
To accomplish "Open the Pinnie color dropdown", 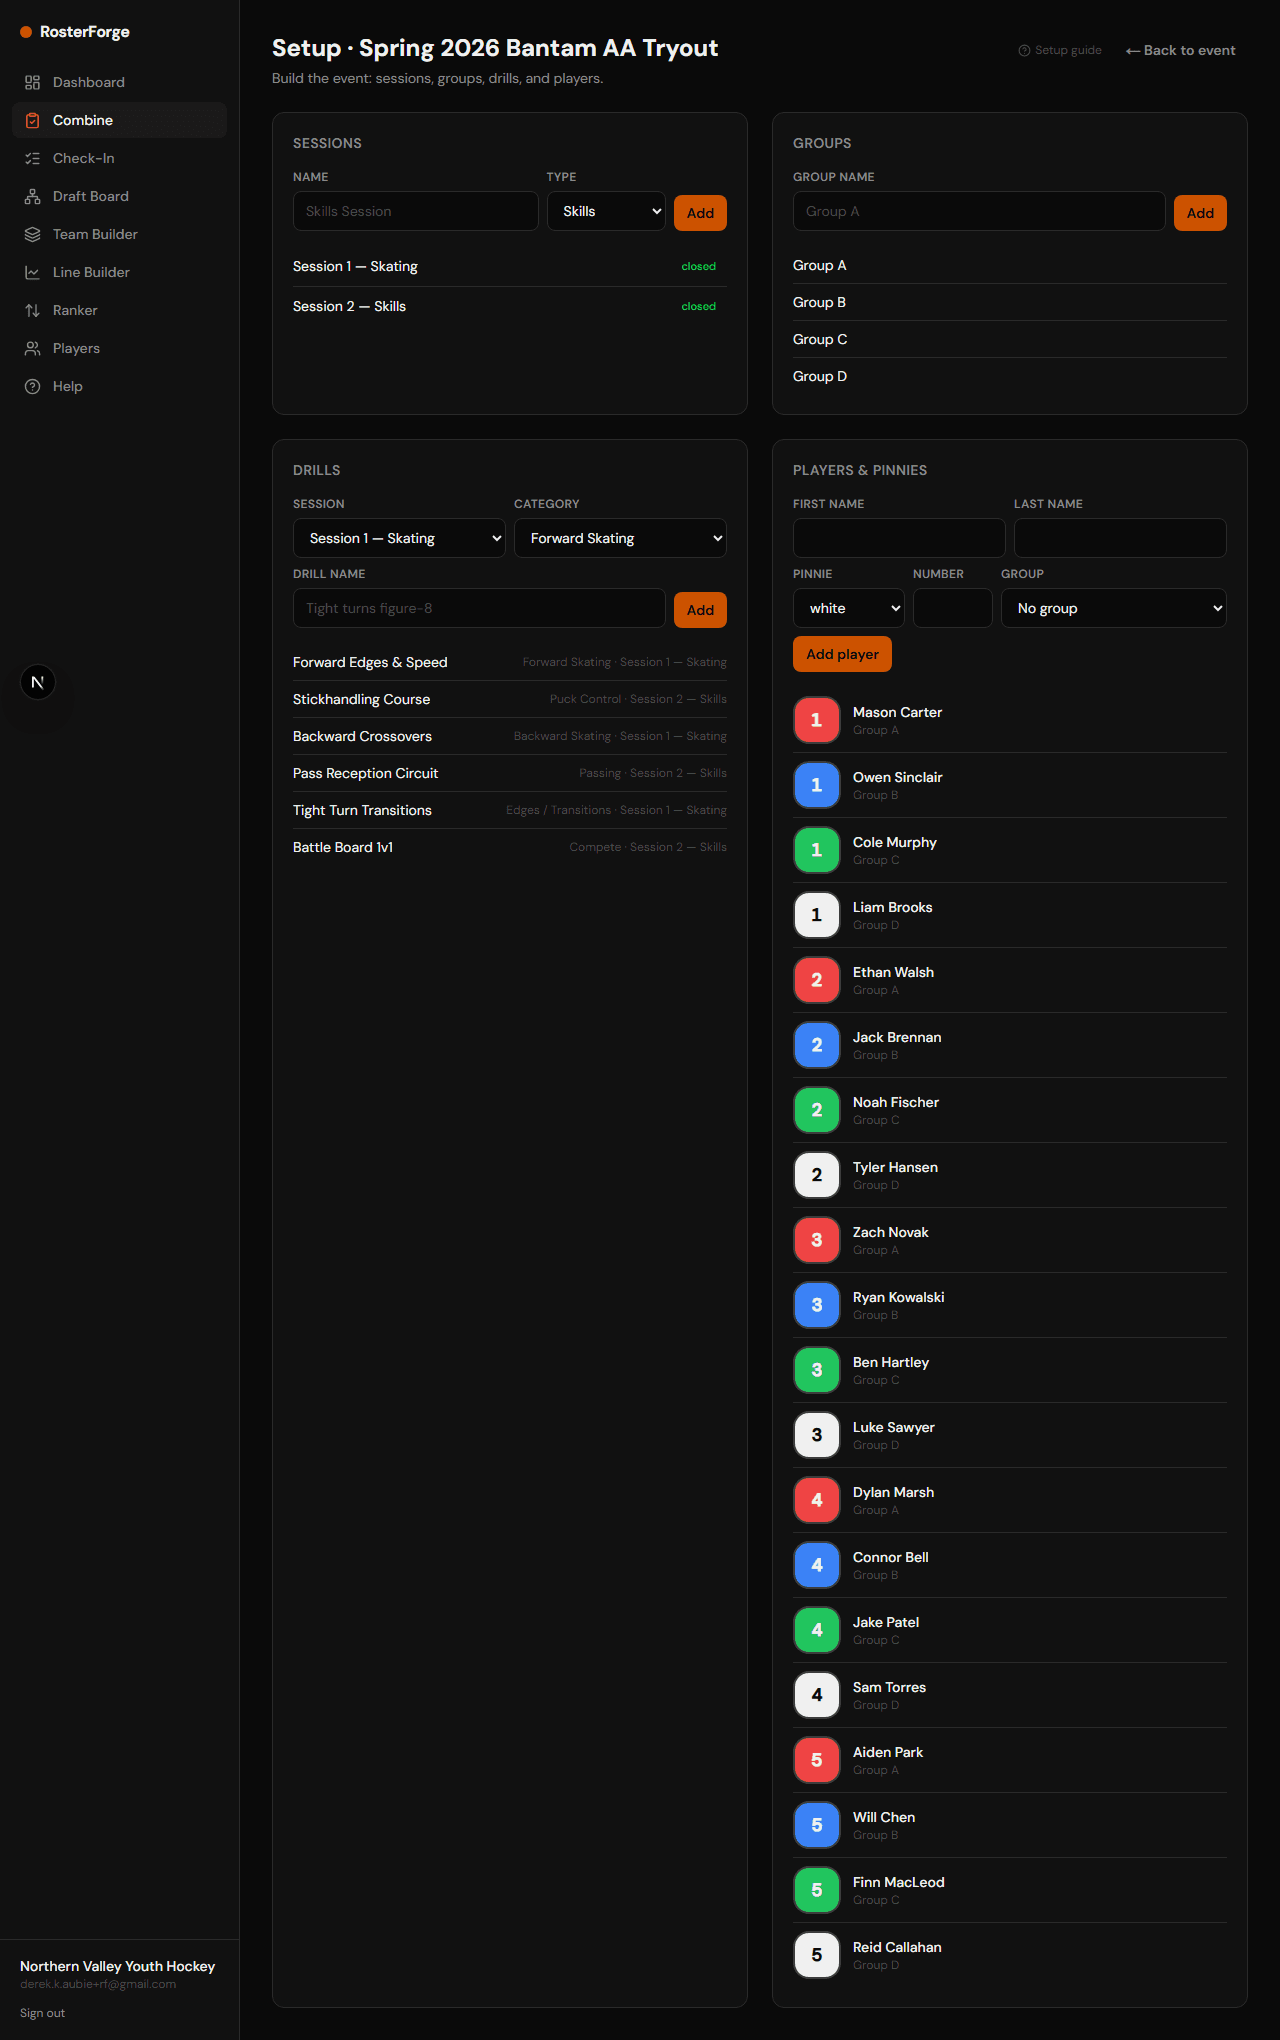I will tap(849, 608).
